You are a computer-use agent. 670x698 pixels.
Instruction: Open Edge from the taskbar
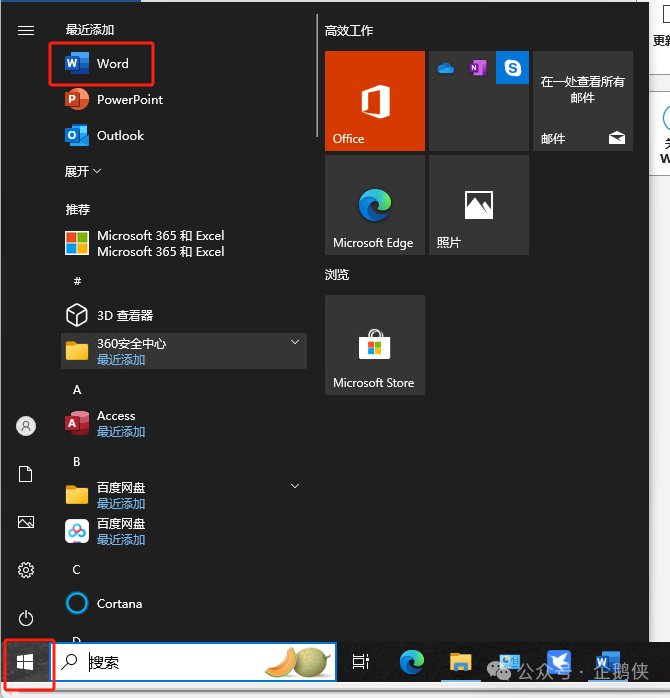click(x=412, y=662)
